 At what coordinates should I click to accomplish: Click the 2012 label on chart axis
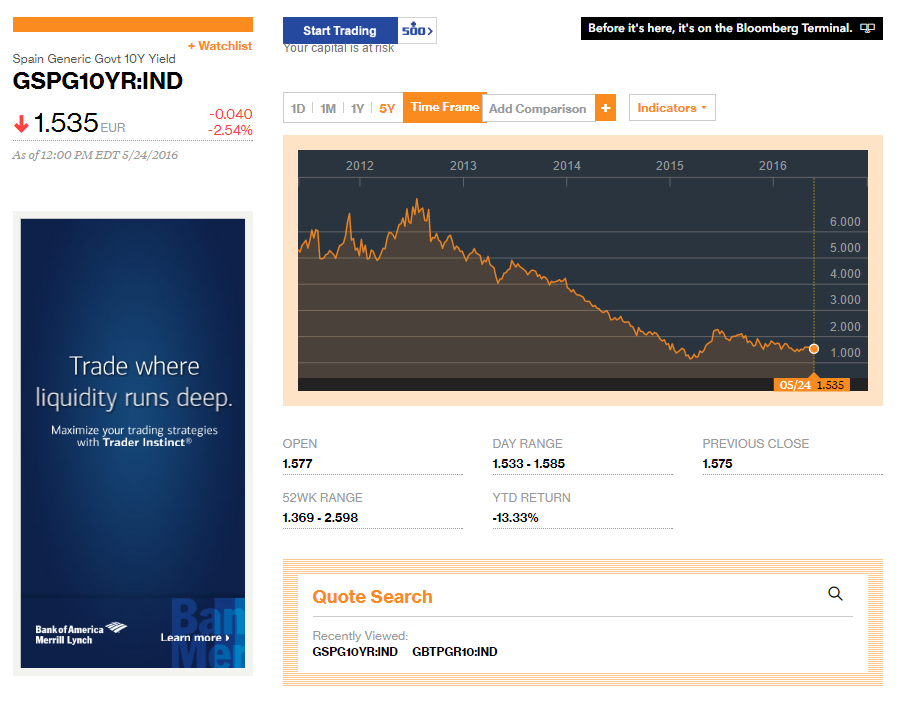tap(360, 166)
